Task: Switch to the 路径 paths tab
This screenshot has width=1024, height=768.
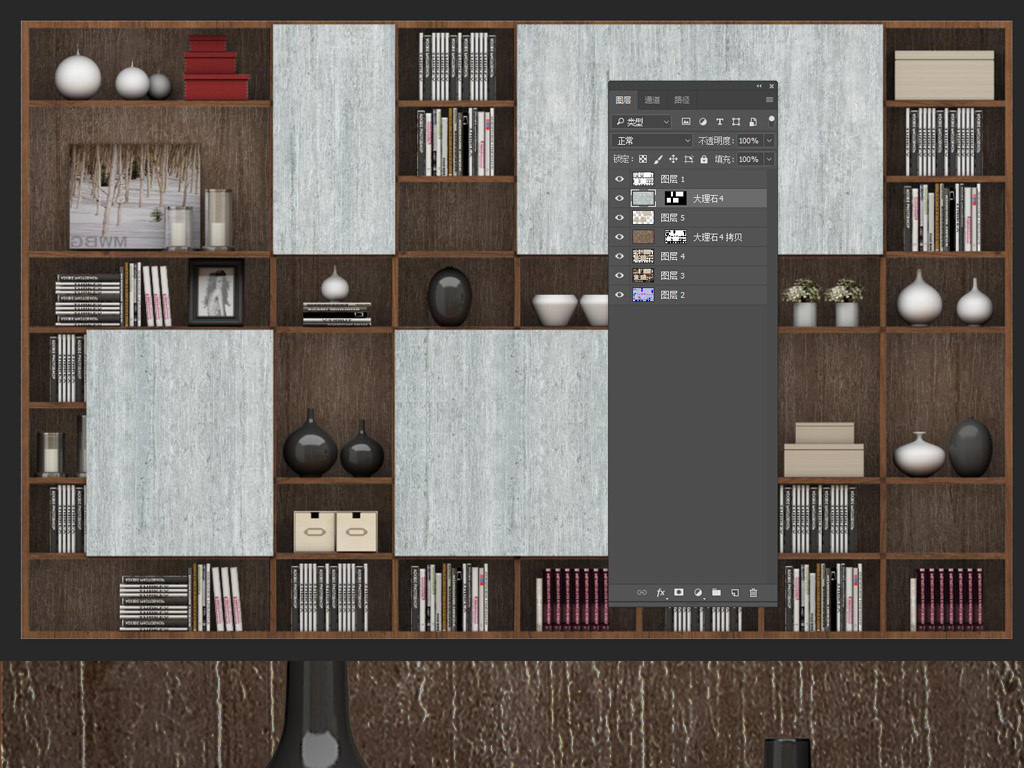Action: tap(682, 100)
